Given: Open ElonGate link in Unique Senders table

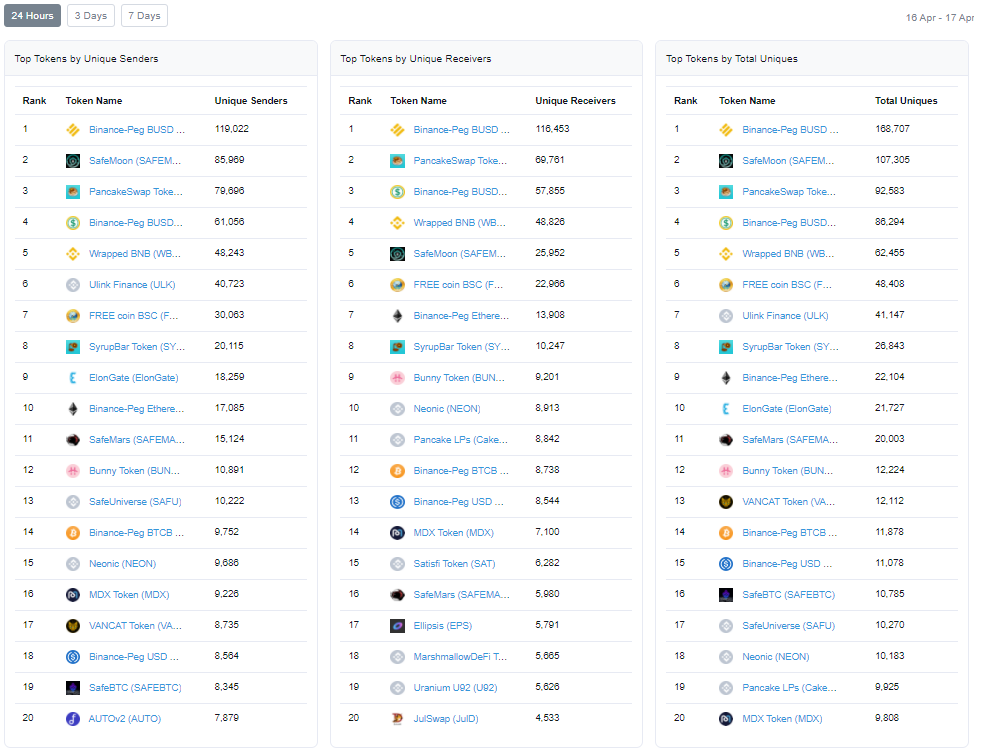Looking at the screenshot, I should (134, 377).
